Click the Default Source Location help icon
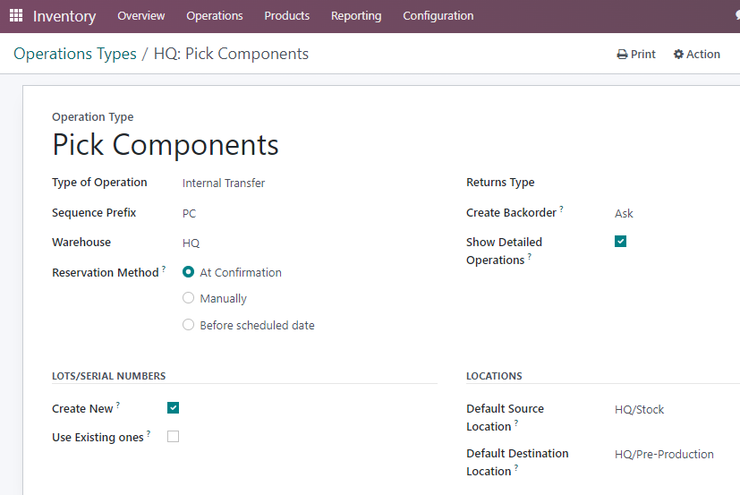 pyautogui.click(x=516, y=422)
